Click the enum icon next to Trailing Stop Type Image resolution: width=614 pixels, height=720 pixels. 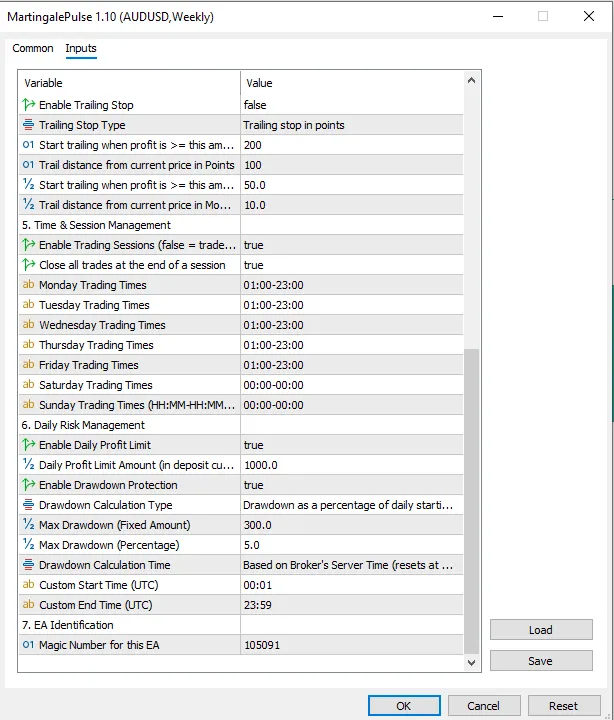coord(28,125)
